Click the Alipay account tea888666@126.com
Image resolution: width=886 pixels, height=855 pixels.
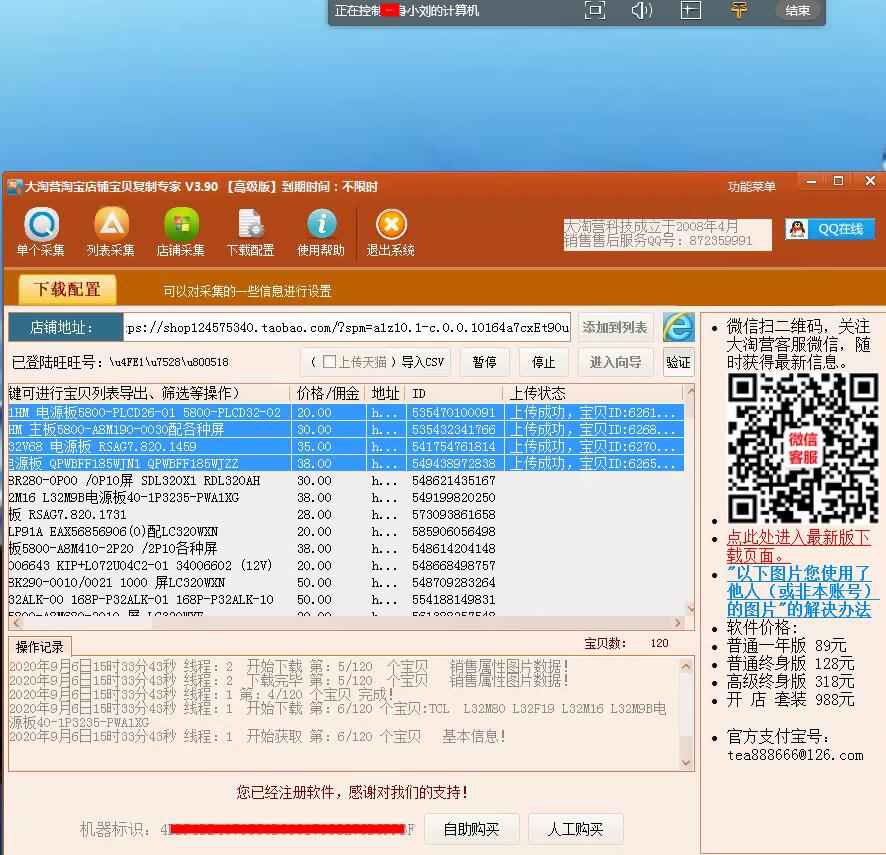(x=795, y=755)
